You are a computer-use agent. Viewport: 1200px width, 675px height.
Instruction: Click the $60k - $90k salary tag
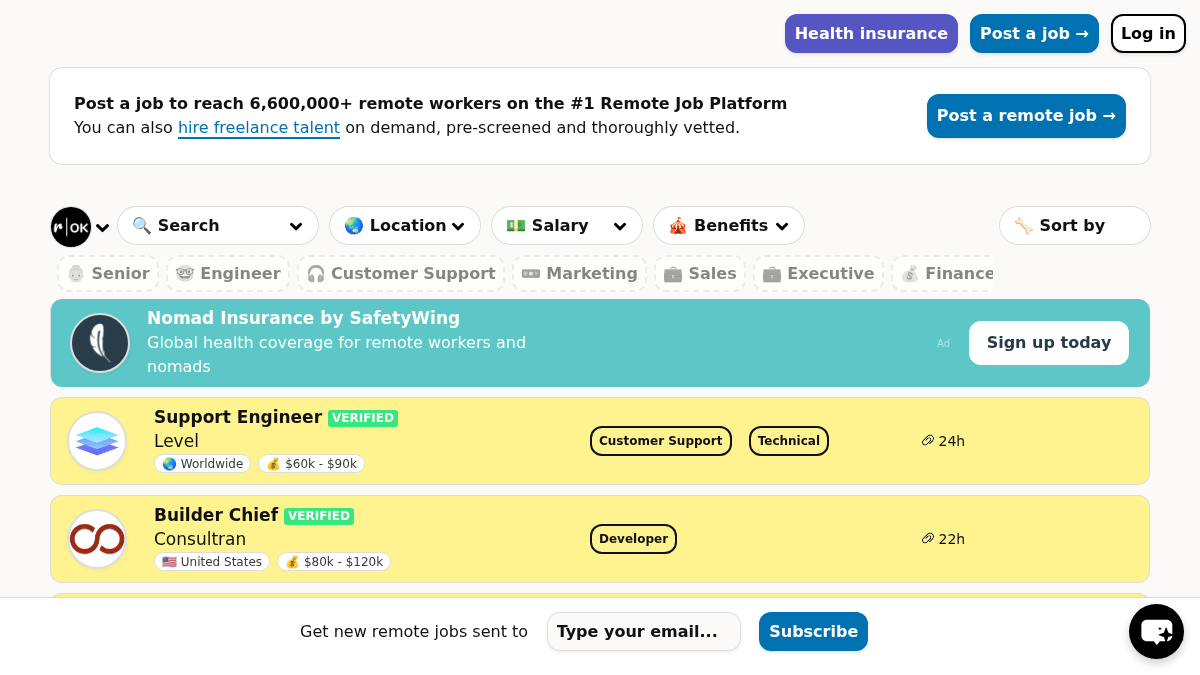311,464
